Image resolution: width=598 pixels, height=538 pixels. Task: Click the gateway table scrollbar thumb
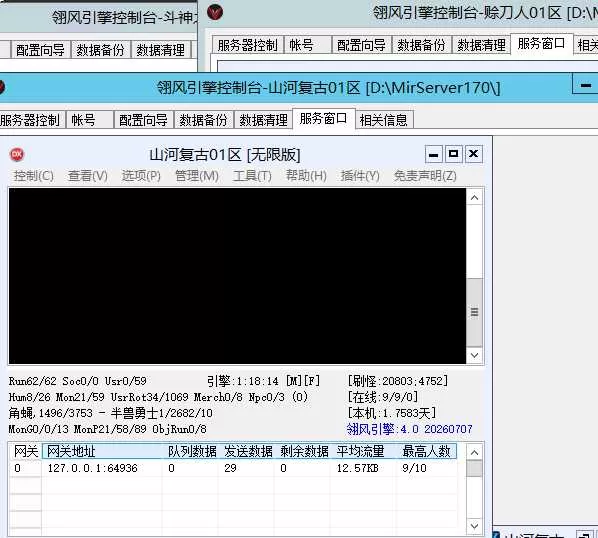[474, 469]
